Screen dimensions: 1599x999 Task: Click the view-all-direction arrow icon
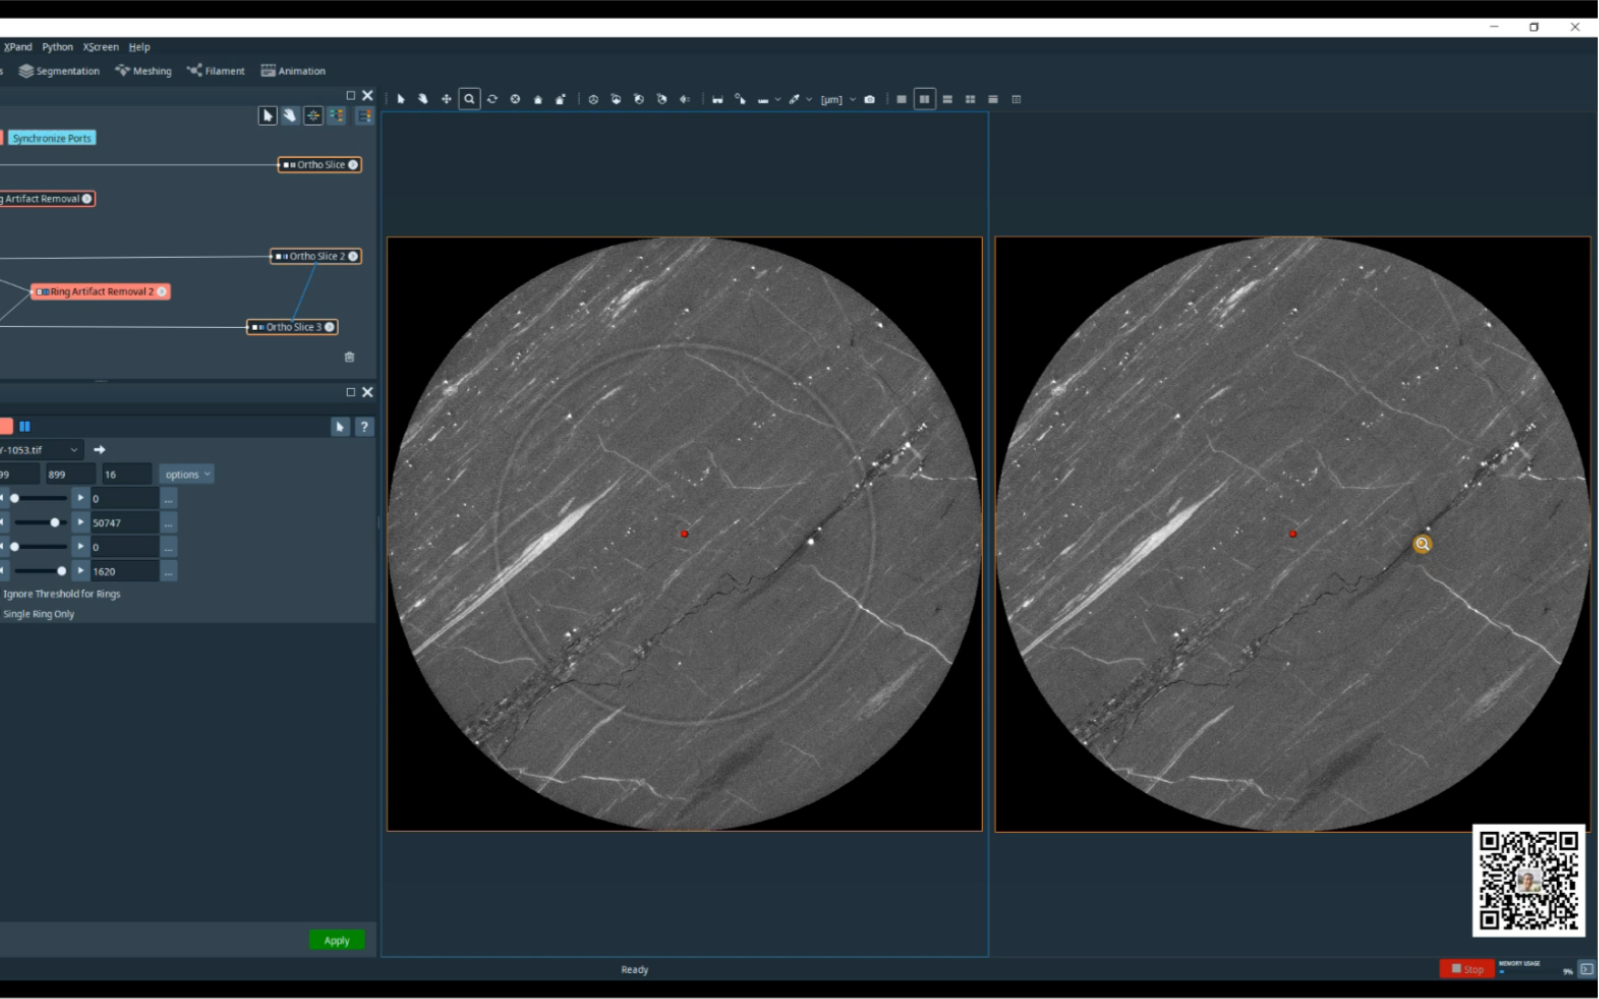point(685,99)
